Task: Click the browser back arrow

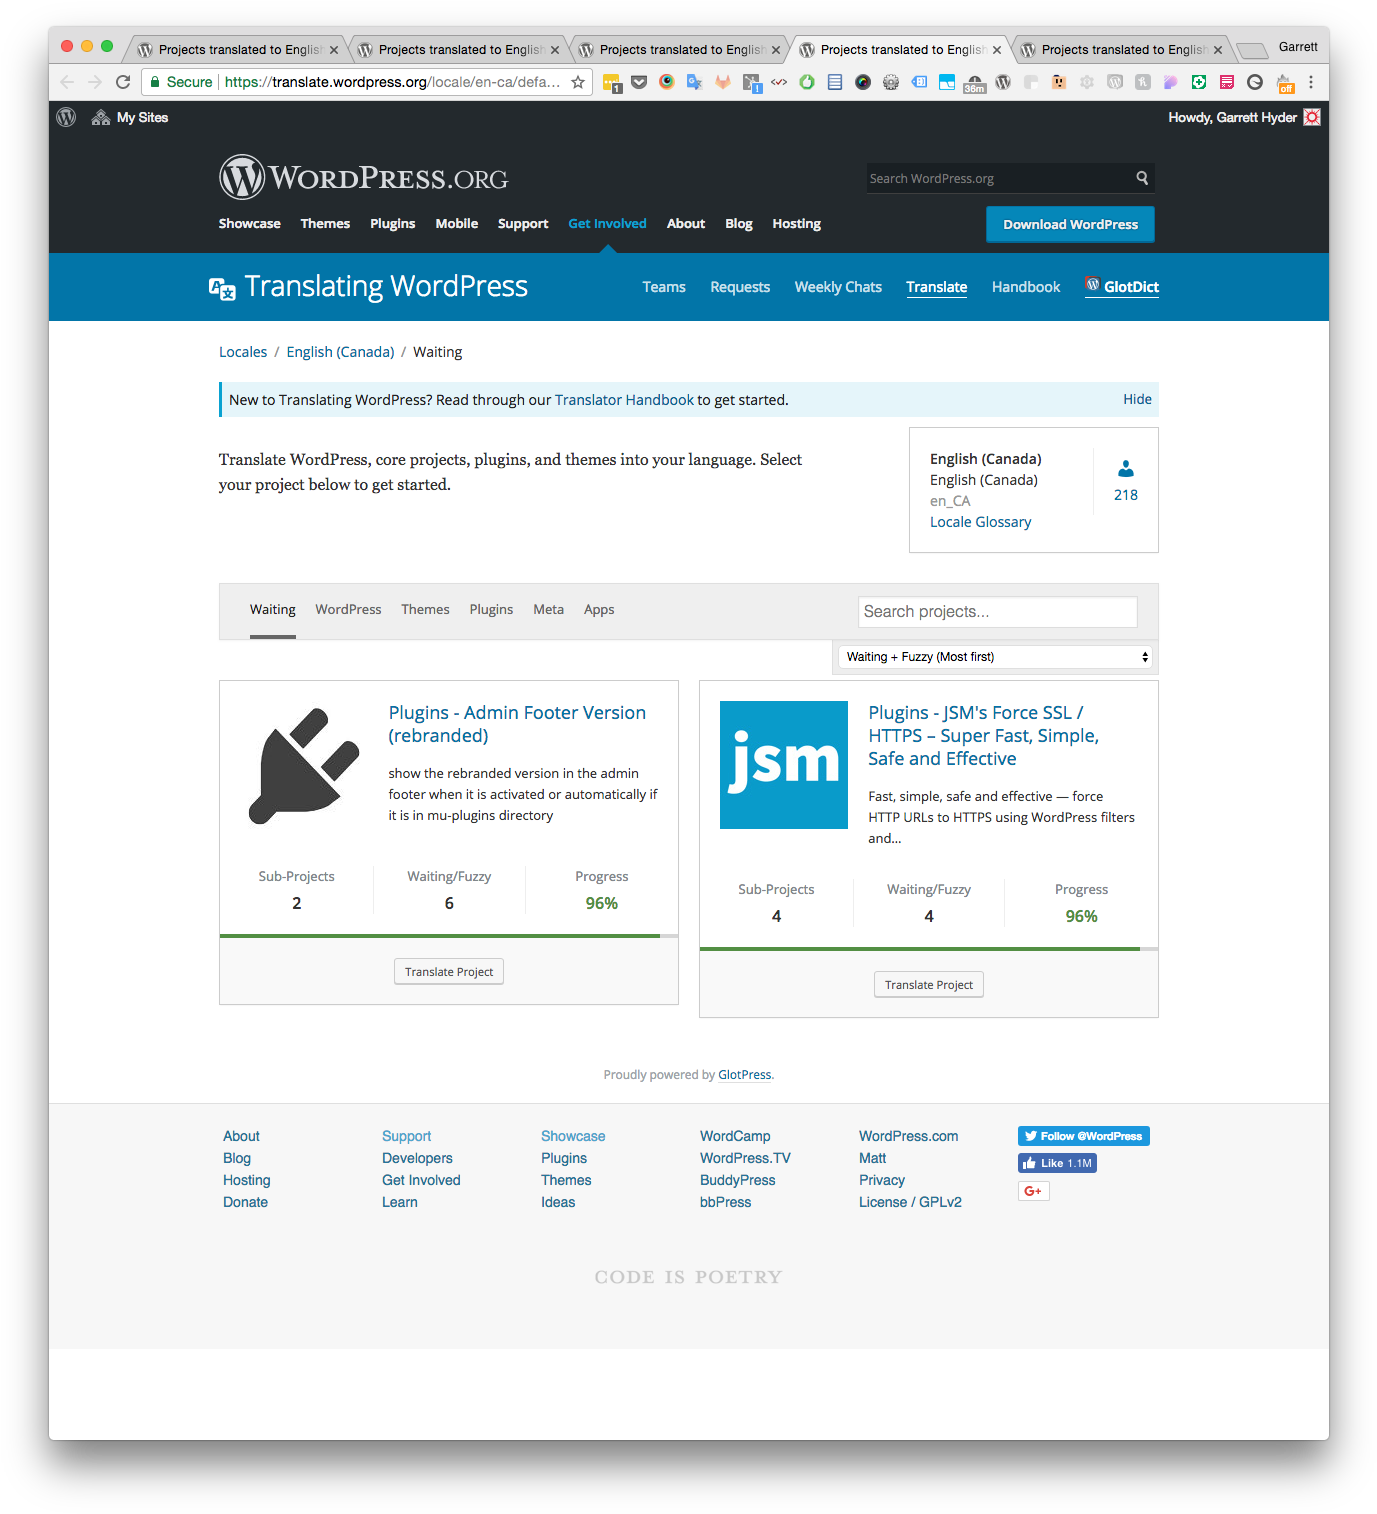Action: point(67,82)
